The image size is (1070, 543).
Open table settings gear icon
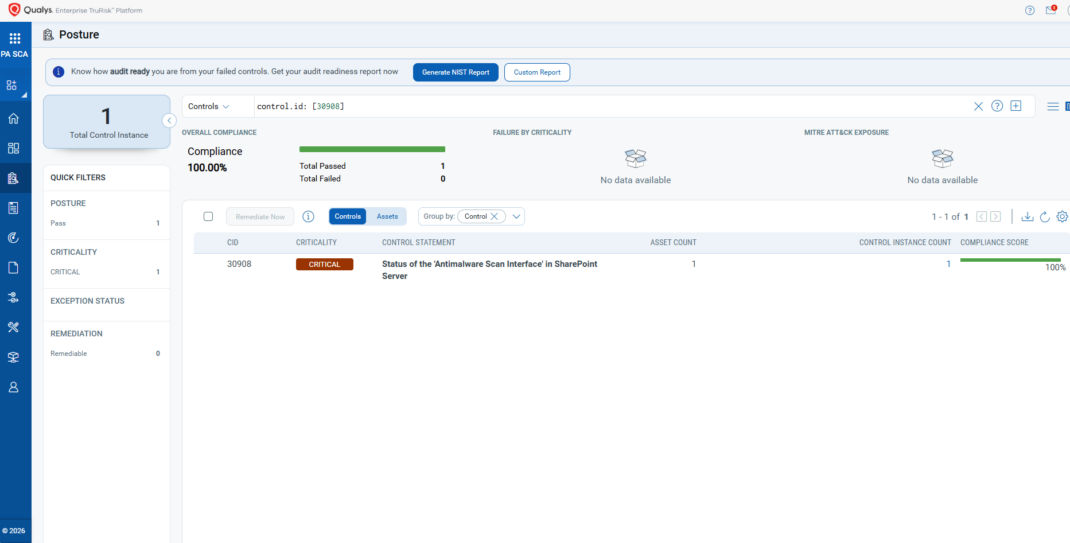click(1062, 216)
